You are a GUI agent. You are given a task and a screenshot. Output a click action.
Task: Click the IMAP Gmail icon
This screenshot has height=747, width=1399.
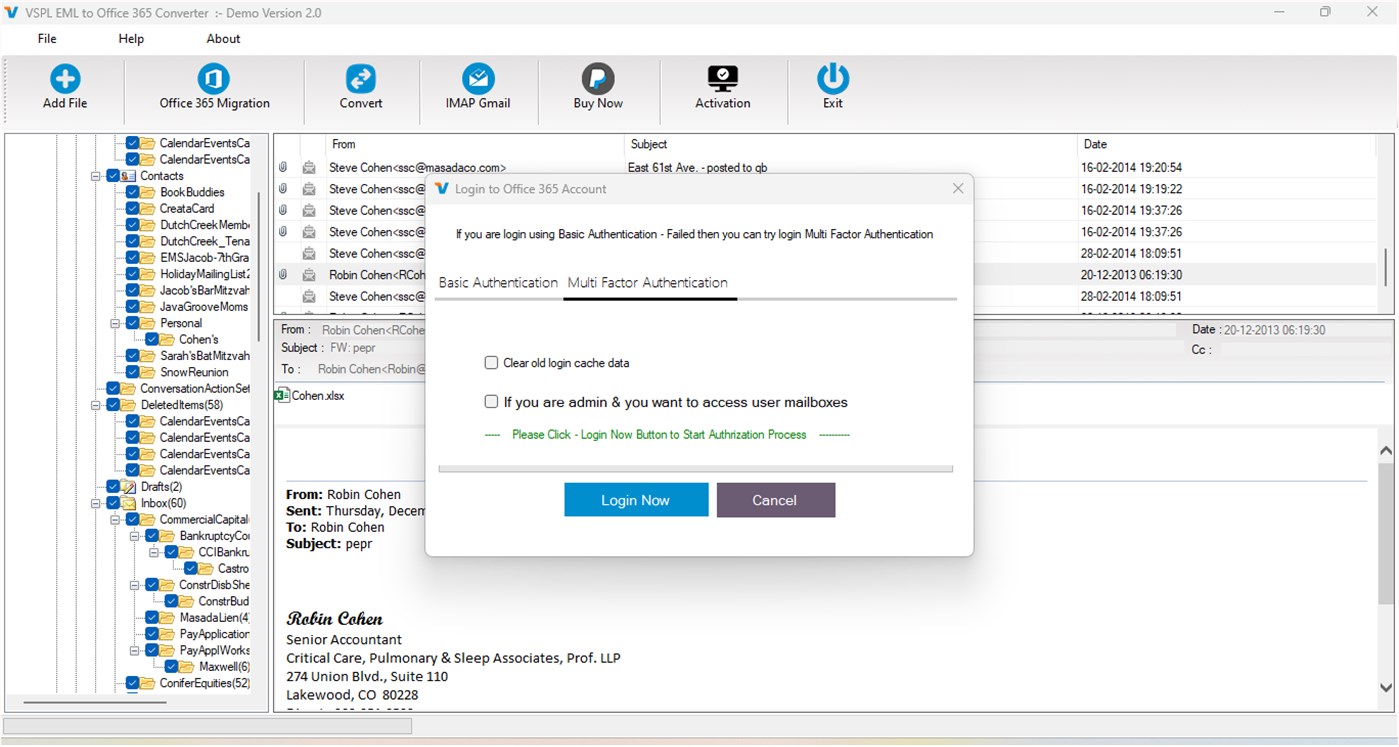point(478,90)
